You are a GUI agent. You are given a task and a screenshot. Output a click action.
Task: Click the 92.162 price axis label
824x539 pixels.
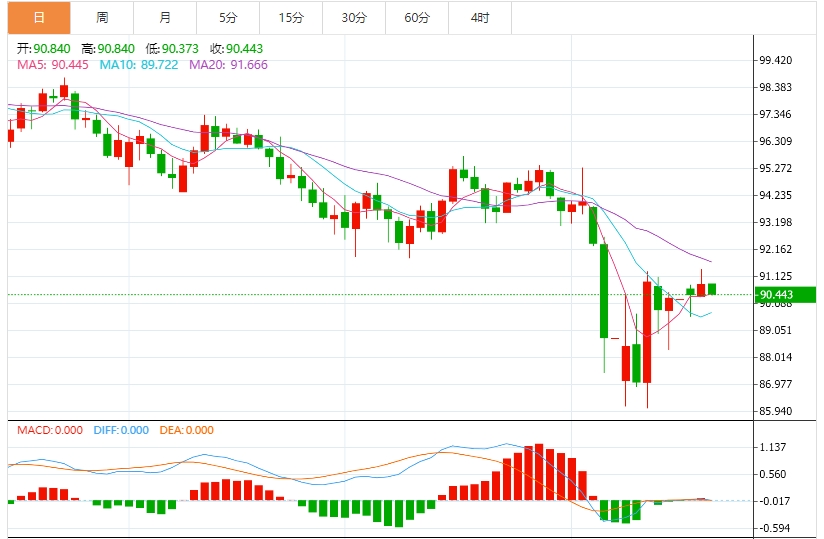click(776, 249)
